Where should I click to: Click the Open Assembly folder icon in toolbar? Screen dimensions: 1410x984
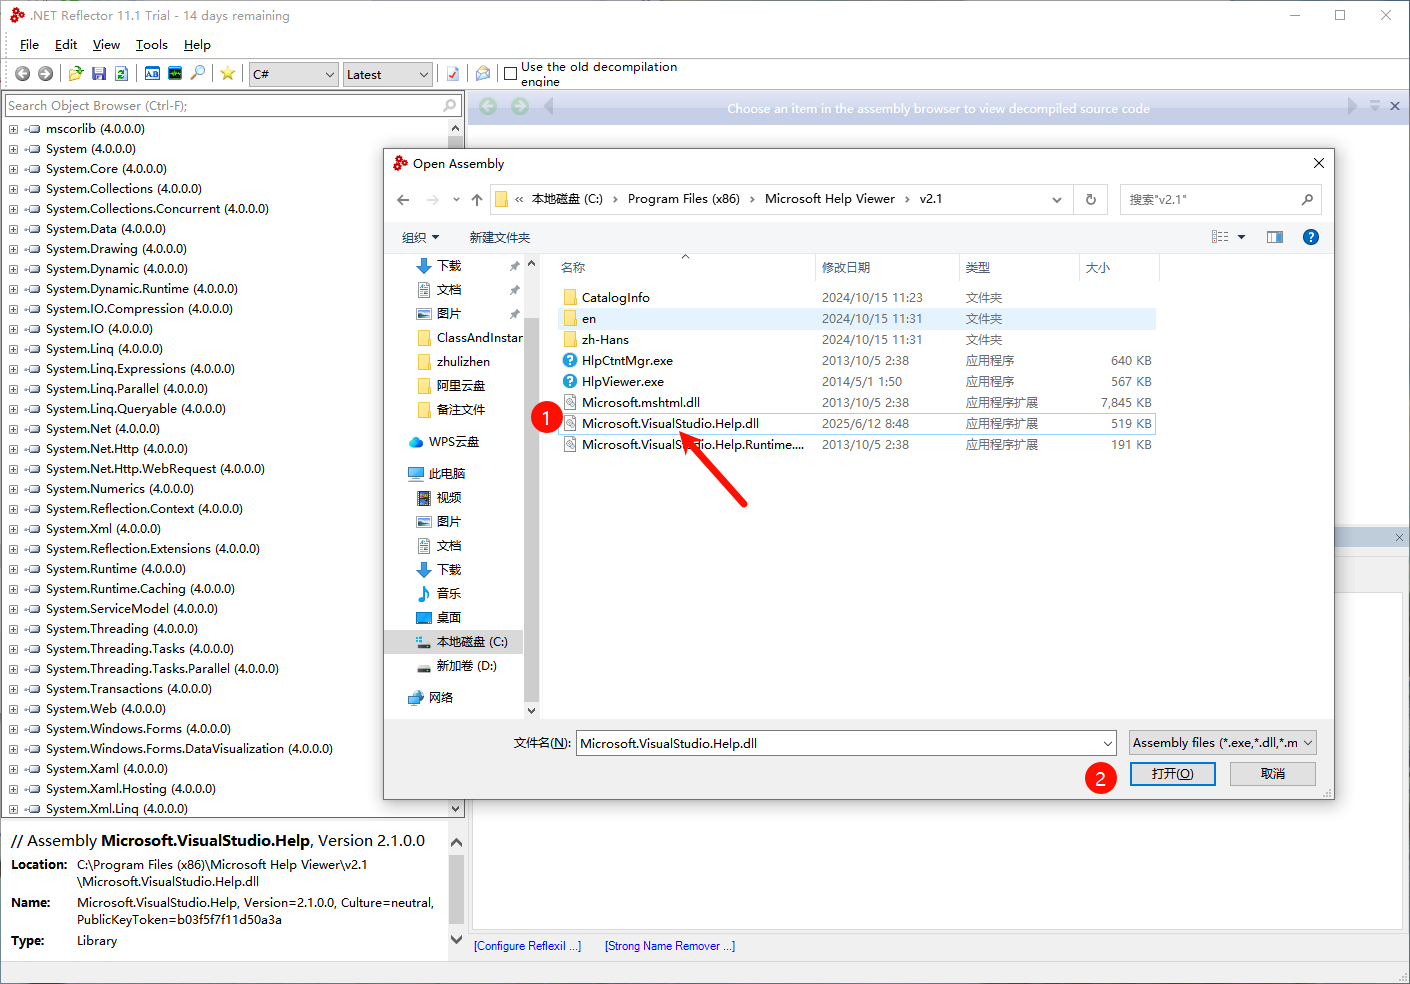76,74
